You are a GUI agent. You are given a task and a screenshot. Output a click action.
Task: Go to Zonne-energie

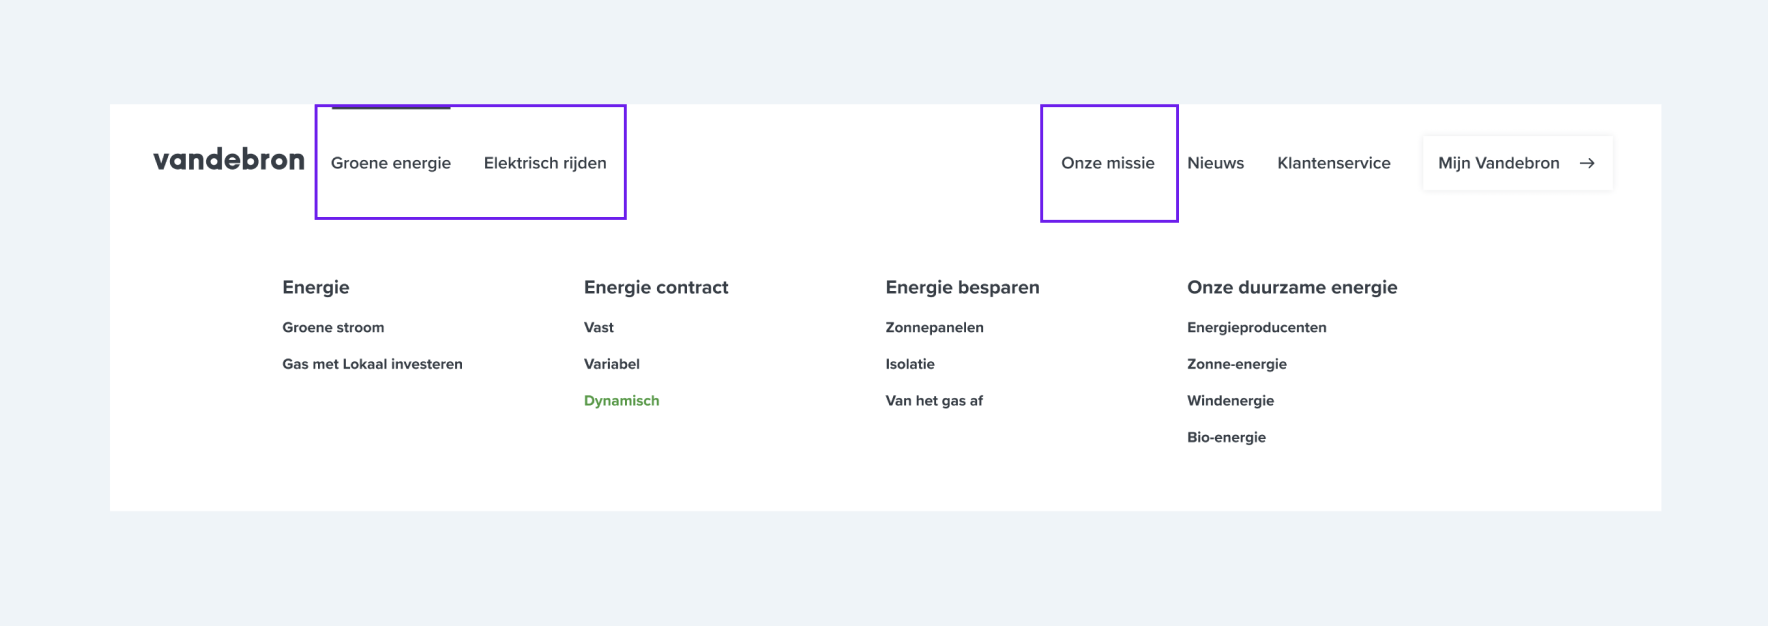(1237, 364)
